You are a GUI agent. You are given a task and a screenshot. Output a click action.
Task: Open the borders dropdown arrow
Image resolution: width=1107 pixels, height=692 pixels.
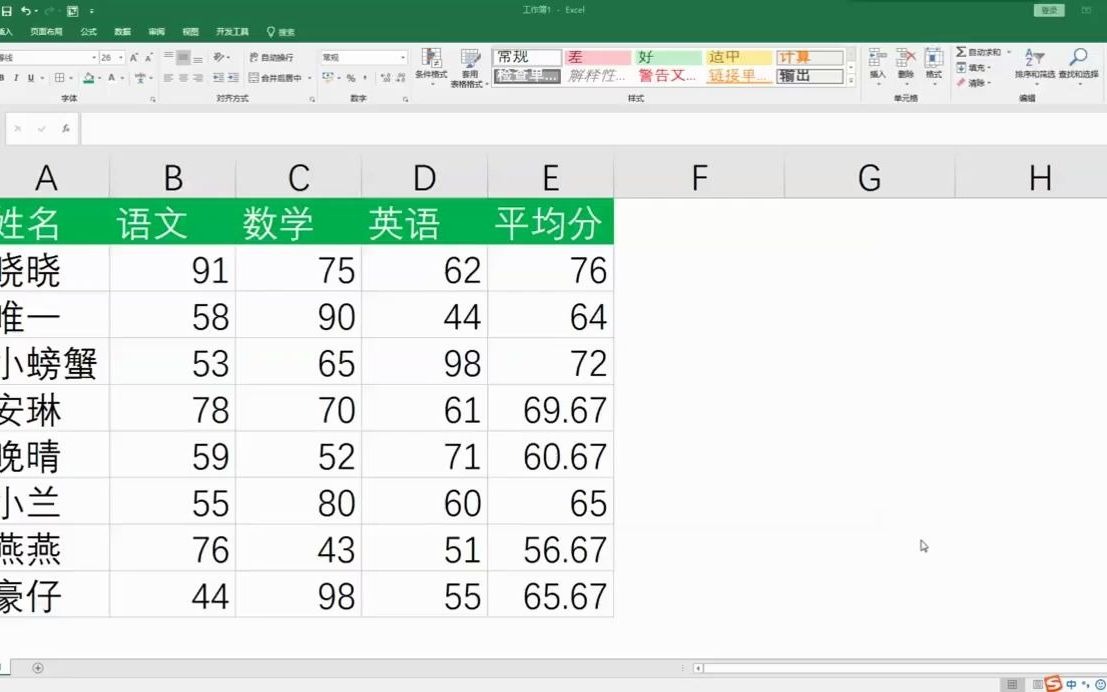pyautogui.click(x=70, y=78)
